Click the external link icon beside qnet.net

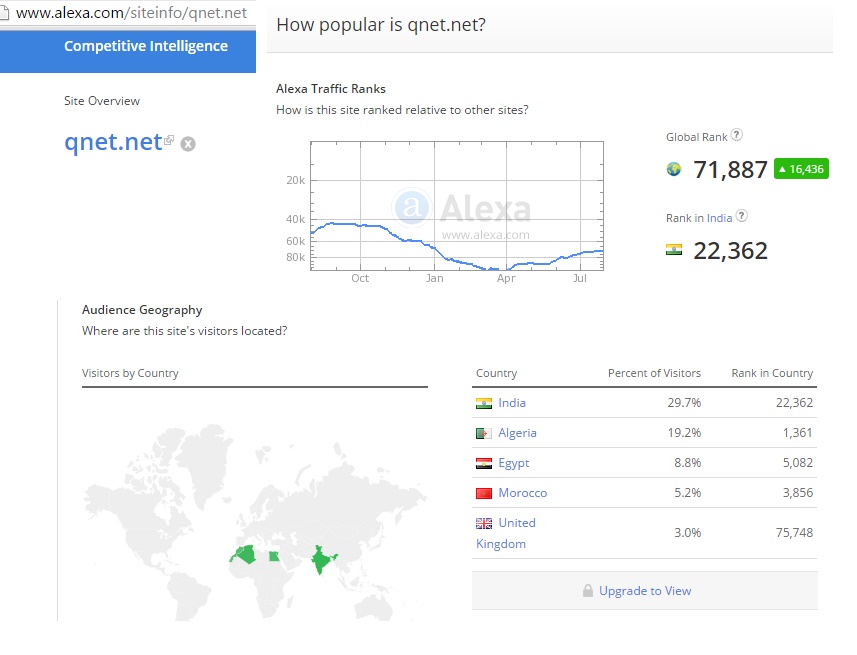coord(169,141)
